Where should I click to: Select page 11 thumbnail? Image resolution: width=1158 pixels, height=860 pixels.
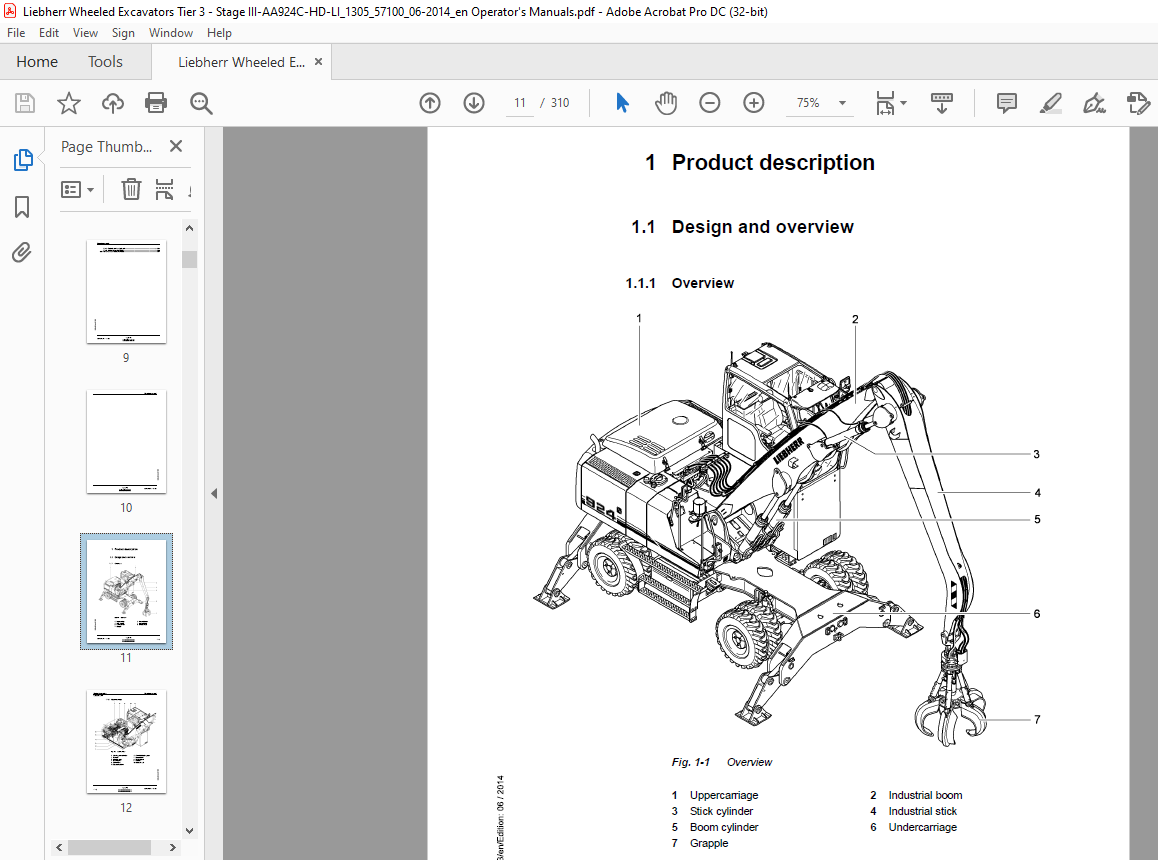point(126,591)
